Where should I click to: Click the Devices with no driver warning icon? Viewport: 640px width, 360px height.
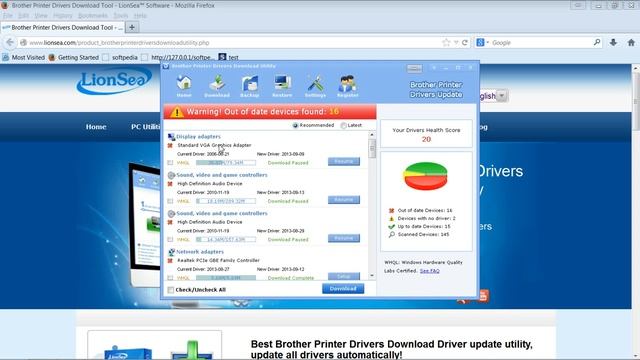[391, 218]
